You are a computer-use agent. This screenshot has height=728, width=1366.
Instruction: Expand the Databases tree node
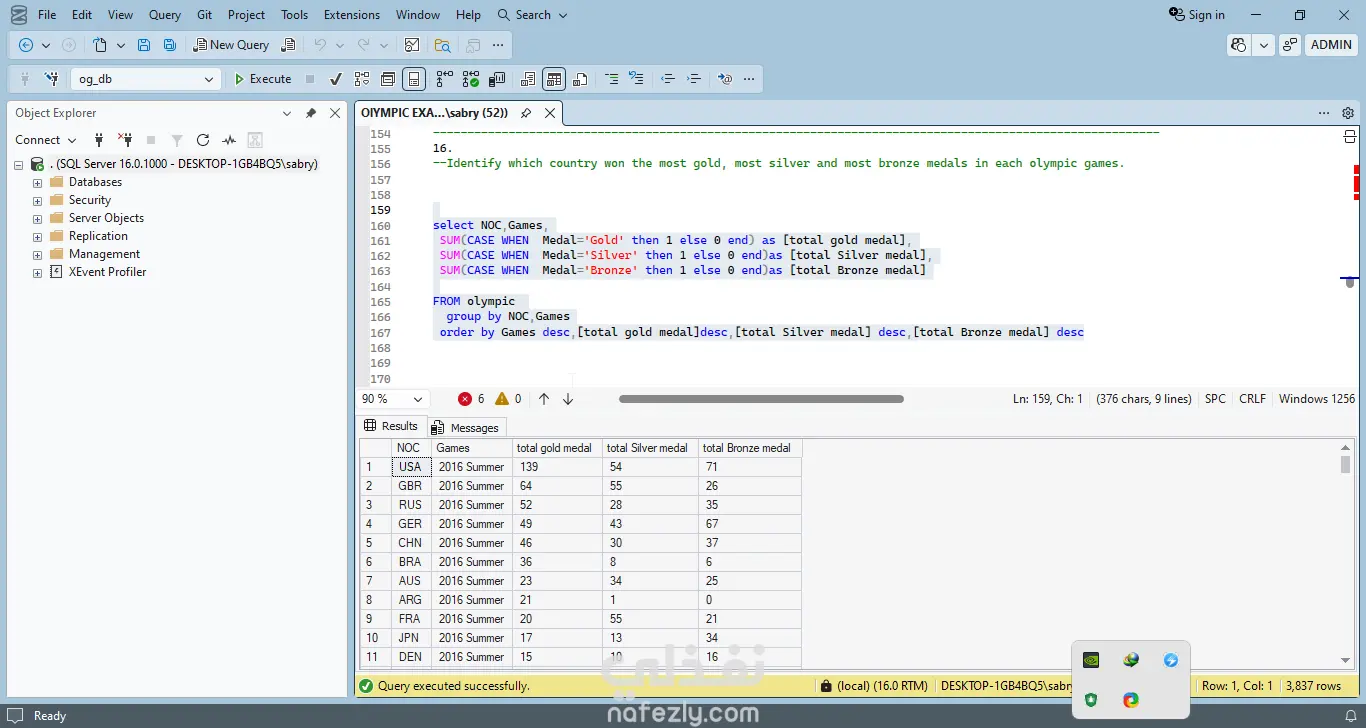pyautogui.click(x=38, y=183)
